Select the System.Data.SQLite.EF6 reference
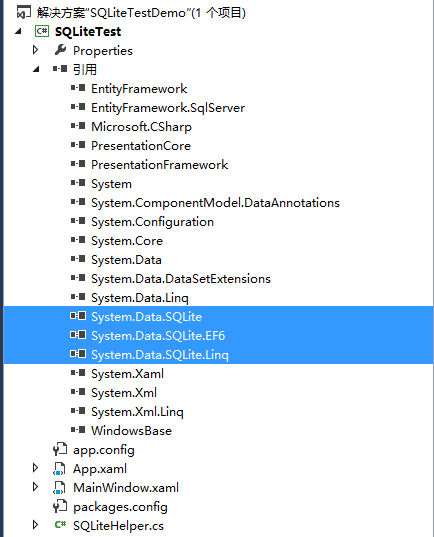 [158, 336]
